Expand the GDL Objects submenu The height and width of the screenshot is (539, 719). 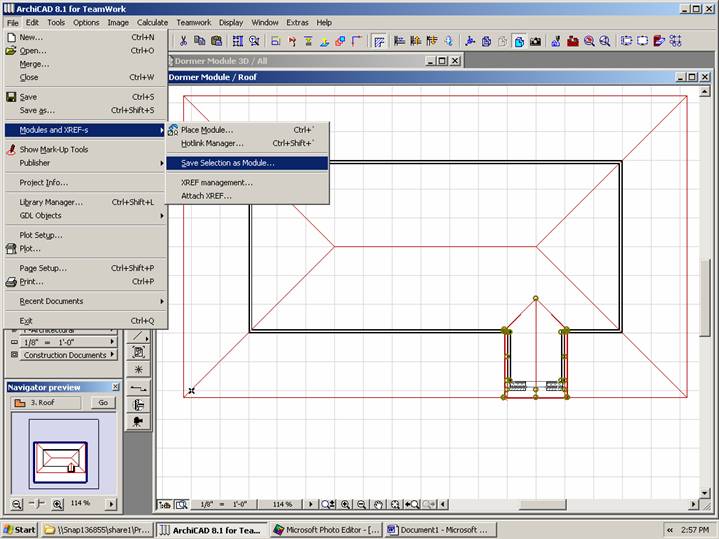tap(85, 216)
